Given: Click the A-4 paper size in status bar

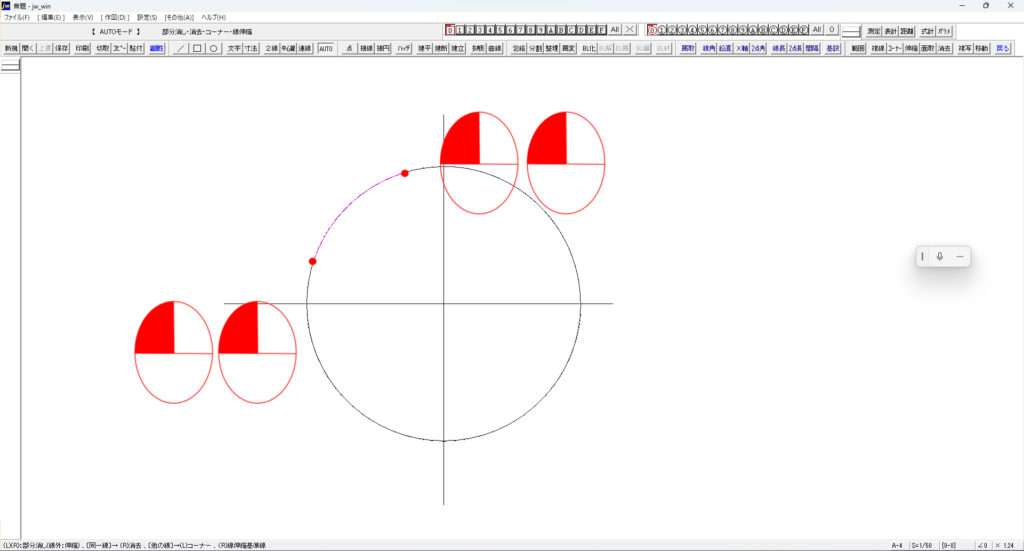Looking at the screenshot, I should pyautogui.click(x=897, y=545).
